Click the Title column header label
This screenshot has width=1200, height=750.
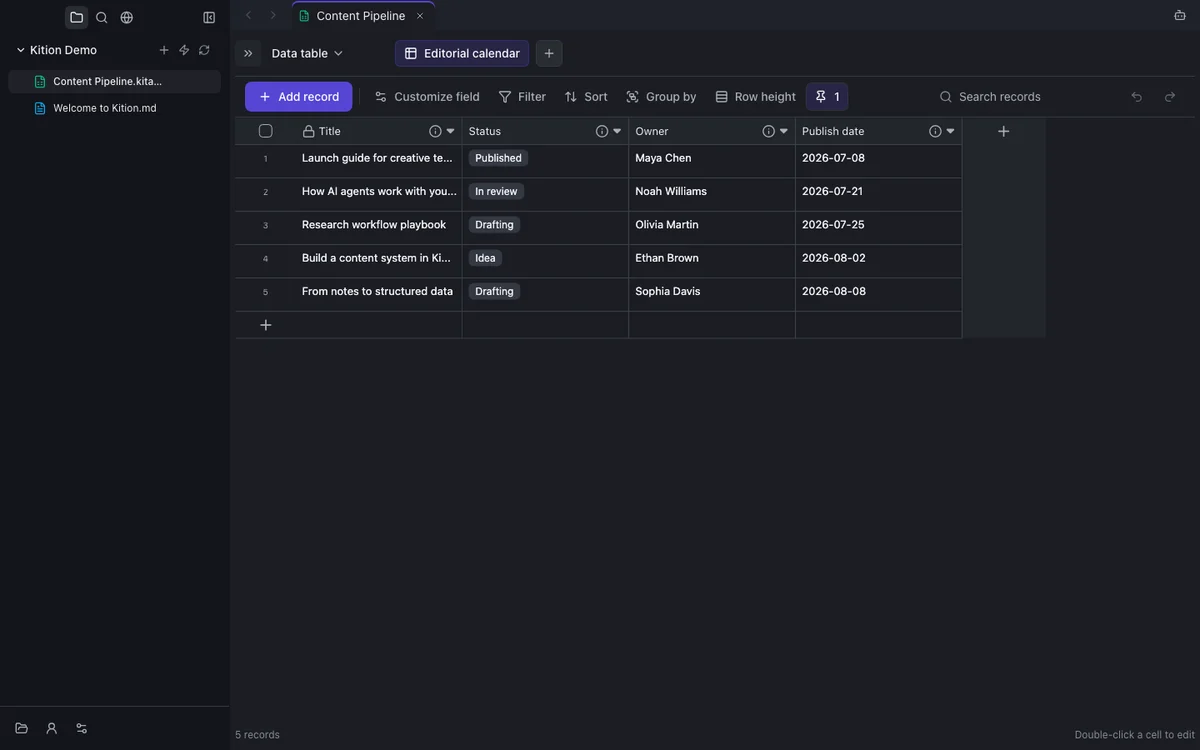click(330, 131)
